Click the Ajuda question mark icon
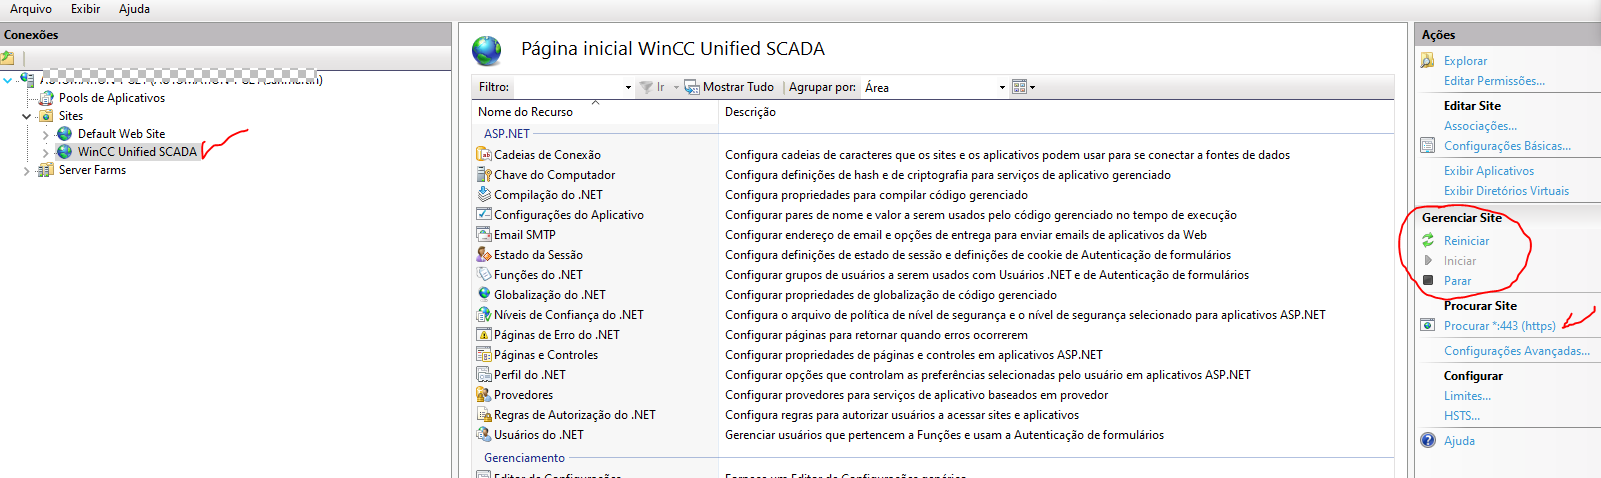Screen dimensions: 1601x478 [1428, 441]
